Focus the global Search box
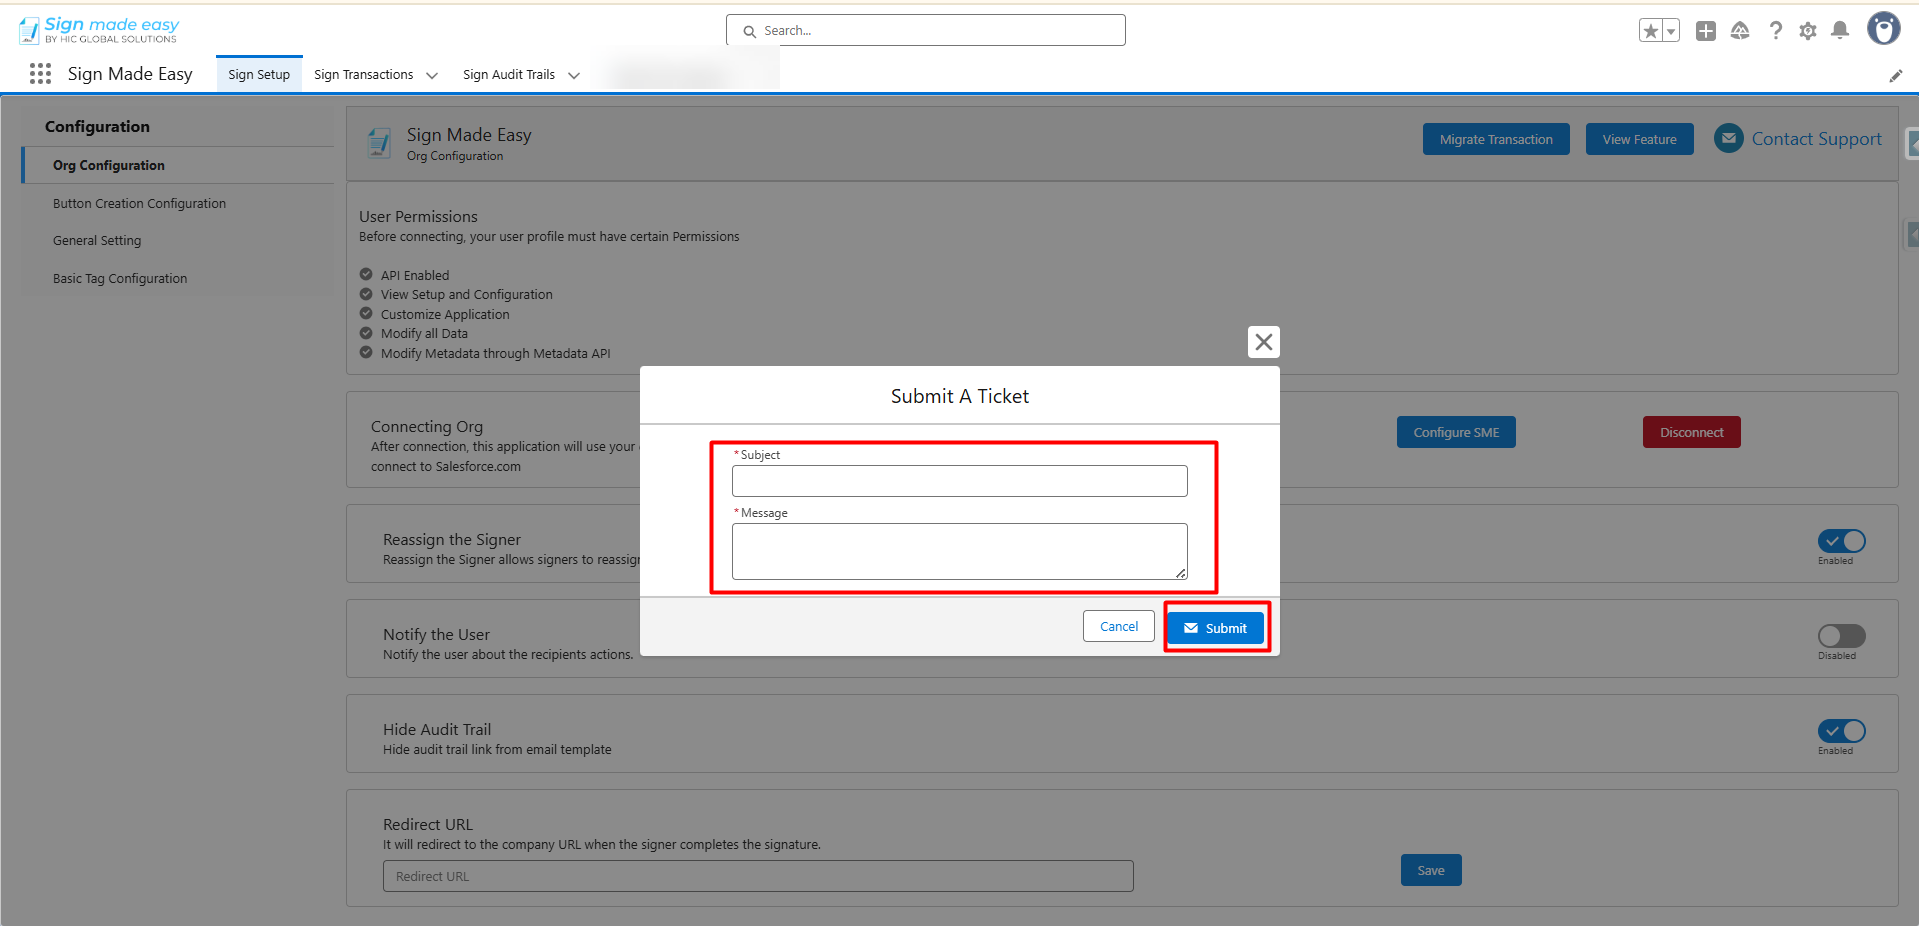Image resolution: width=1919 pixels, height=926 pixels. tap(926, 30)
